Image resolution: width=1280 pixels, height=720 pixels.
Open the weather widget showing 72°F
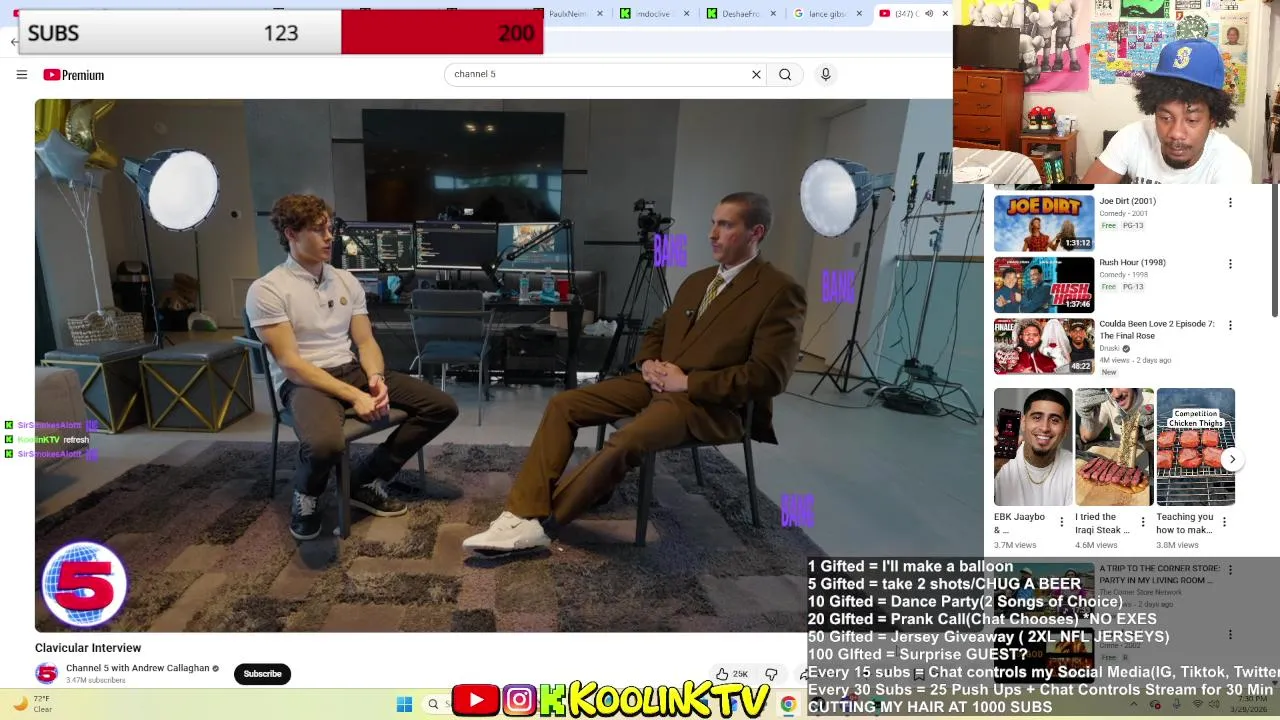pyautogui.click(x=32, y=704)
